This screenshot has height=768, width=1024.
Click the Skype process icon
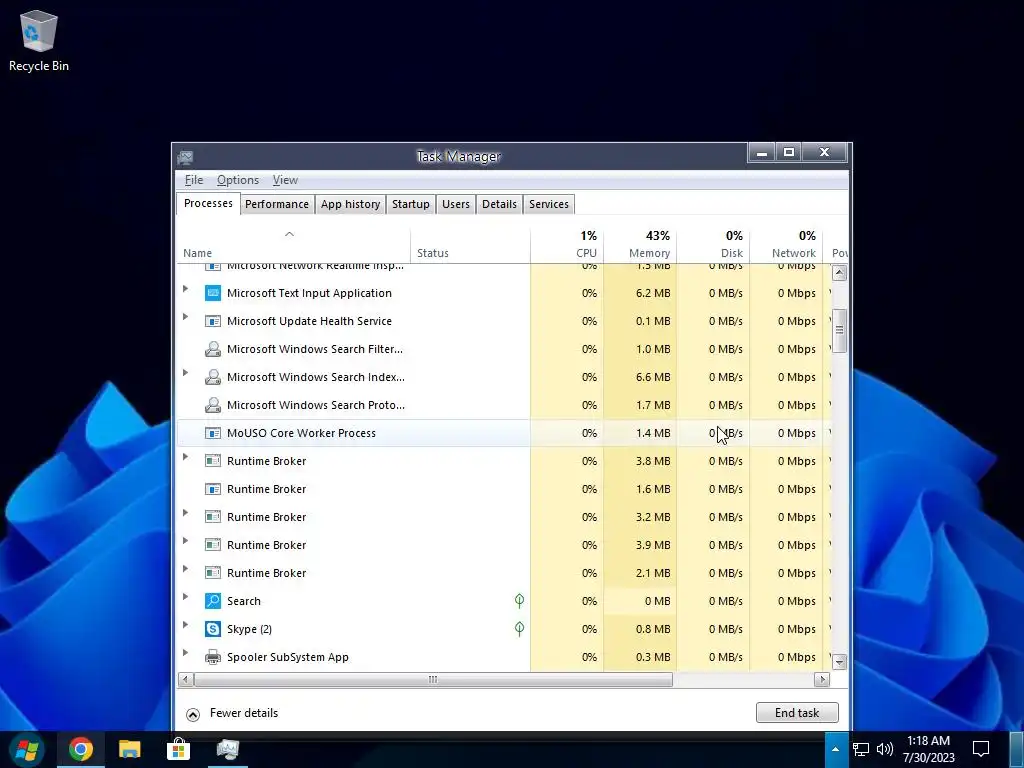tap(213, 629)
